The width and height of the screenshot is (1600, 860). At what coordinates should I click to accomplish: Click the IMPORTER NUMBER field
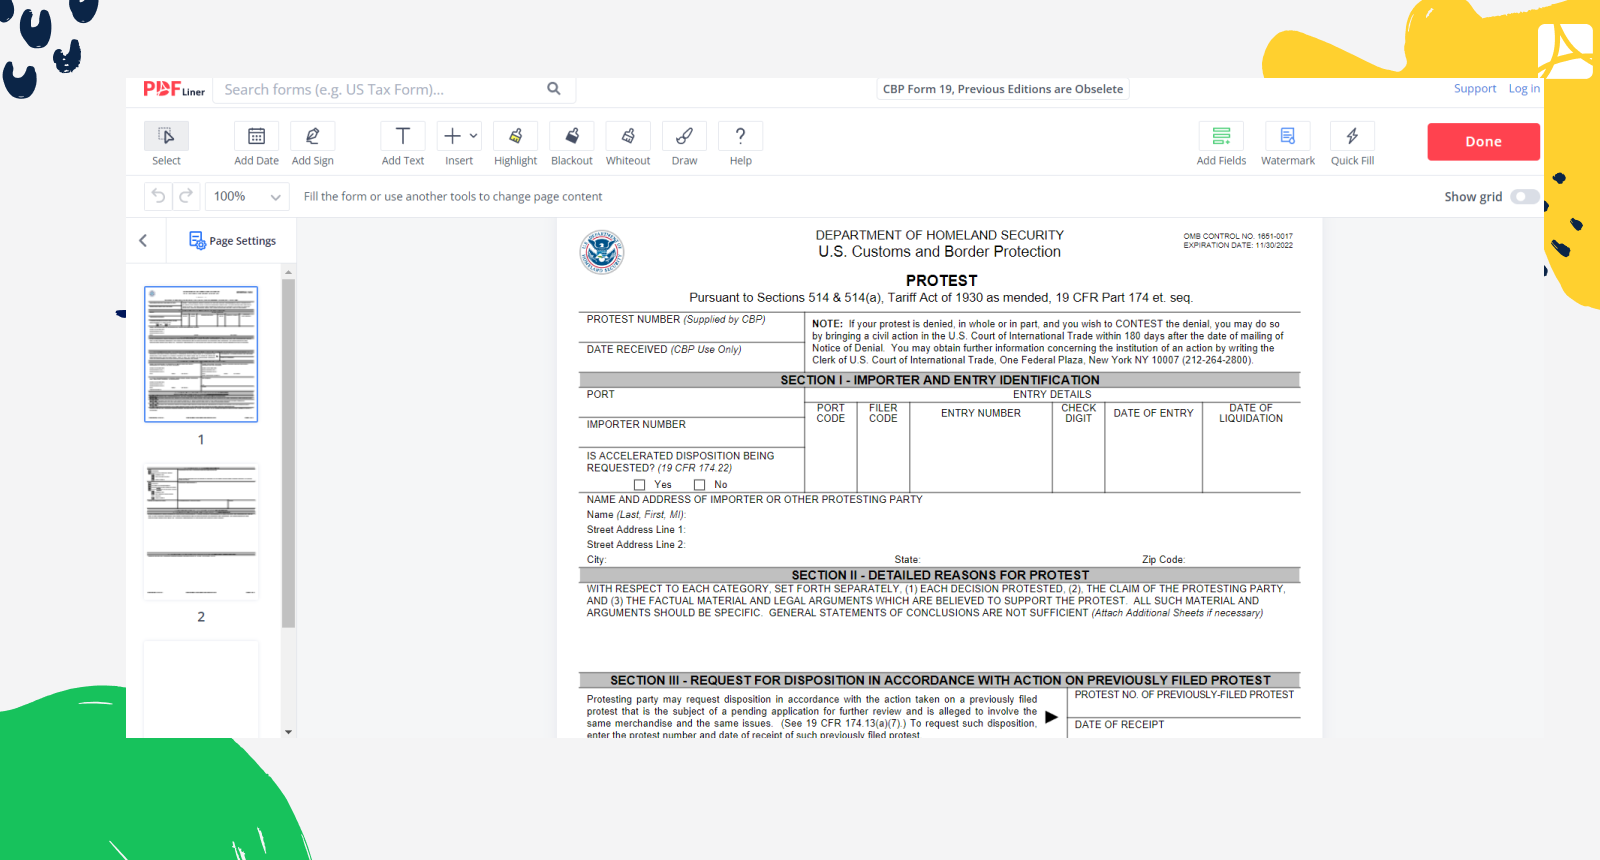(692, 432)
